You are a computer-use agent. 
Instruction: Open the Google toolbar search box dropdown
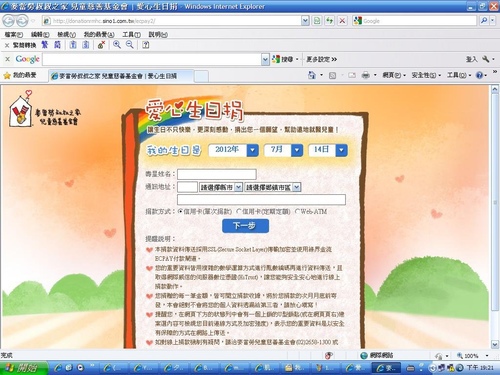click(265, 60)
